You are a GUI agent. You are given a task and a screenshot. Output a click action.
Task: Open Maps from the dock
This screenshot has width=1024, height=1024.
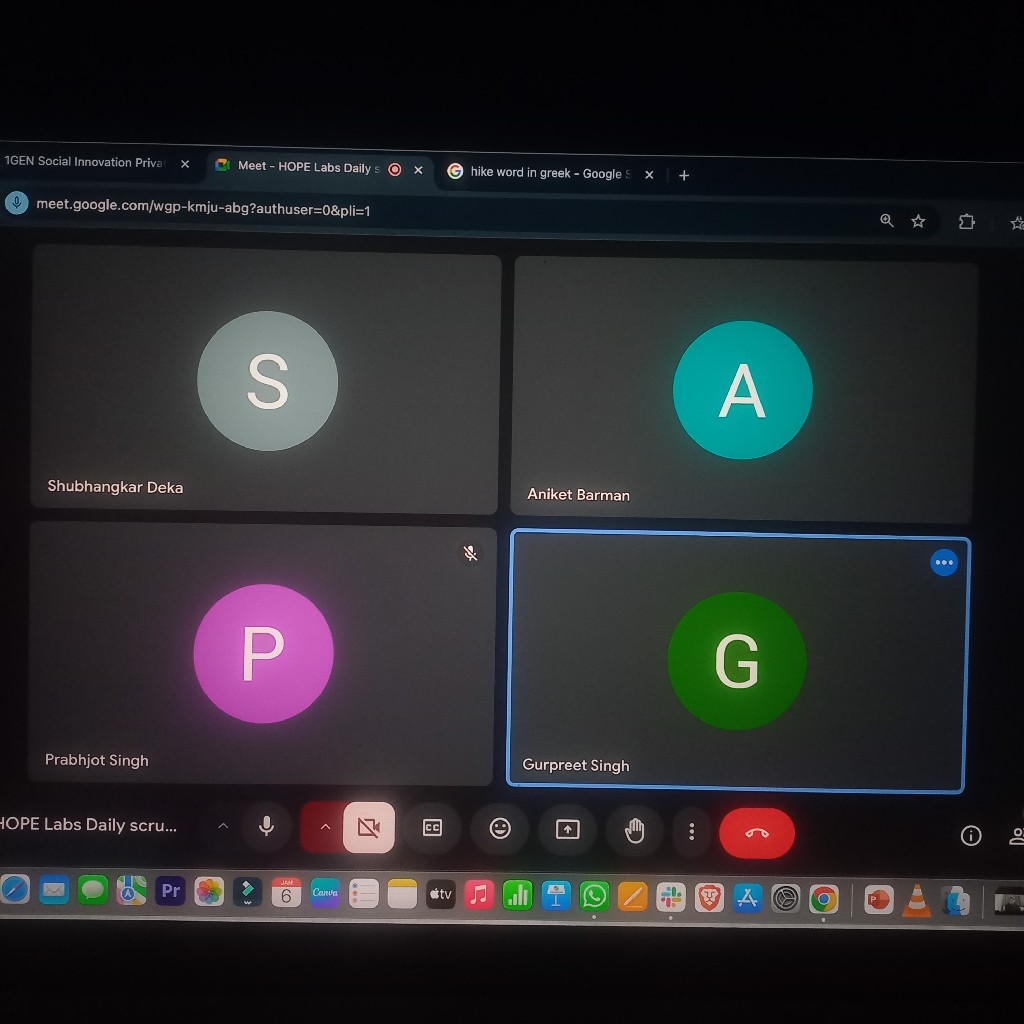point(131,891)
